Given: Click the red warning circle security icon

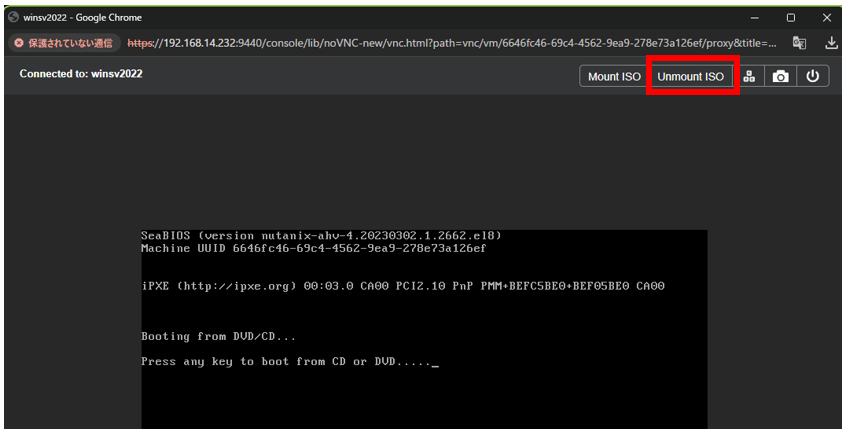Looking at the screenshot, I should [19, 43].
